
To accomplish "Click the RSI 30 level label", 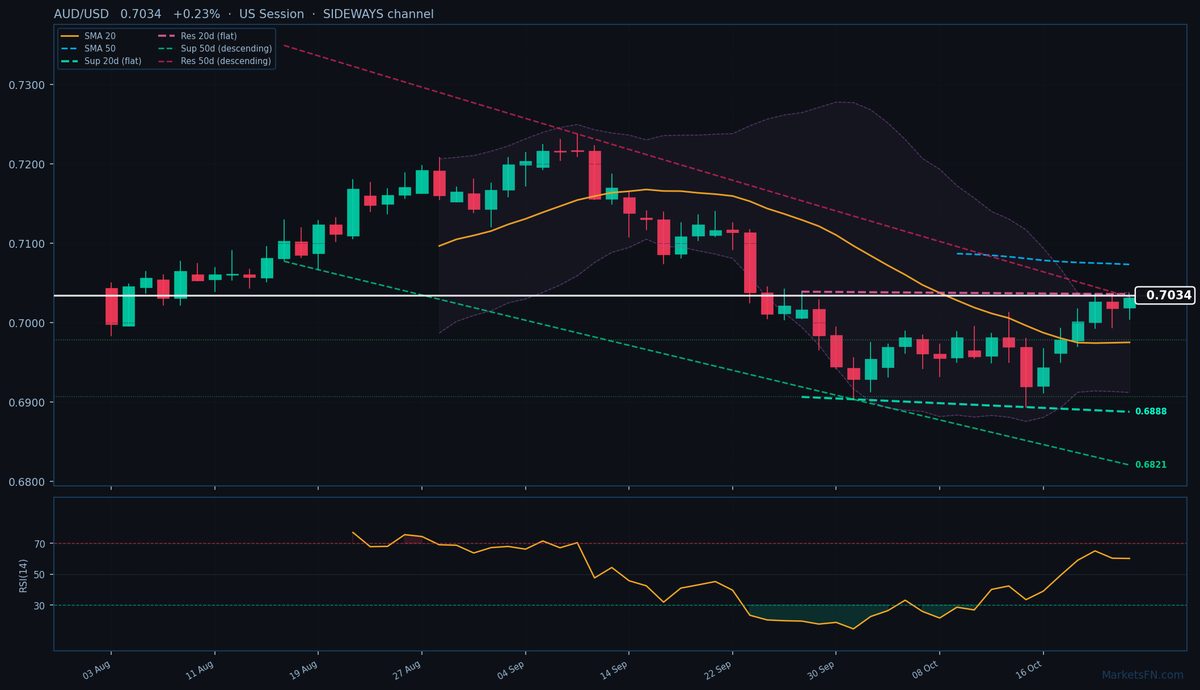I will click(40, 606).
